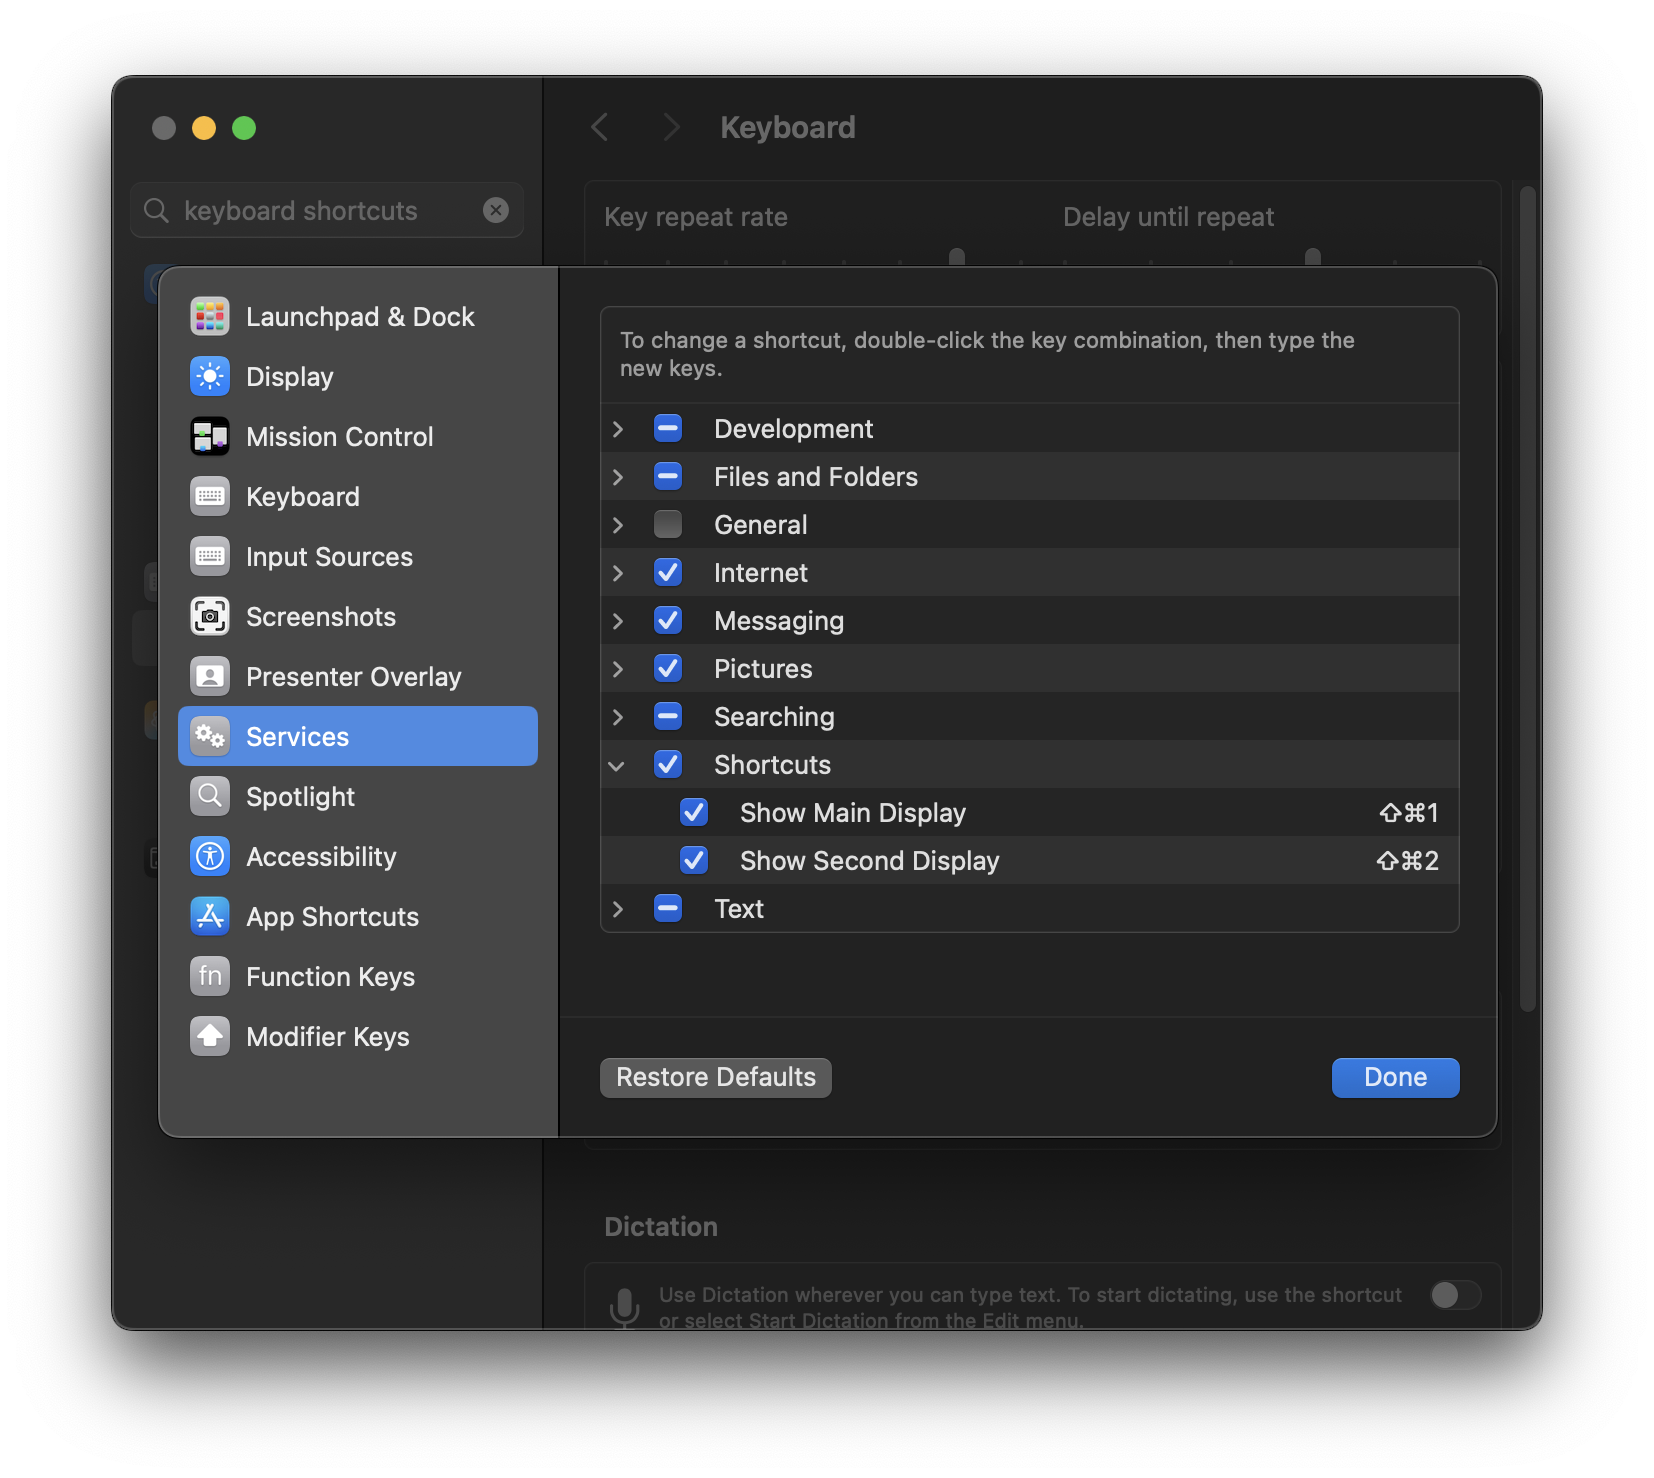Go to the Mission Control category

[358, 437]
